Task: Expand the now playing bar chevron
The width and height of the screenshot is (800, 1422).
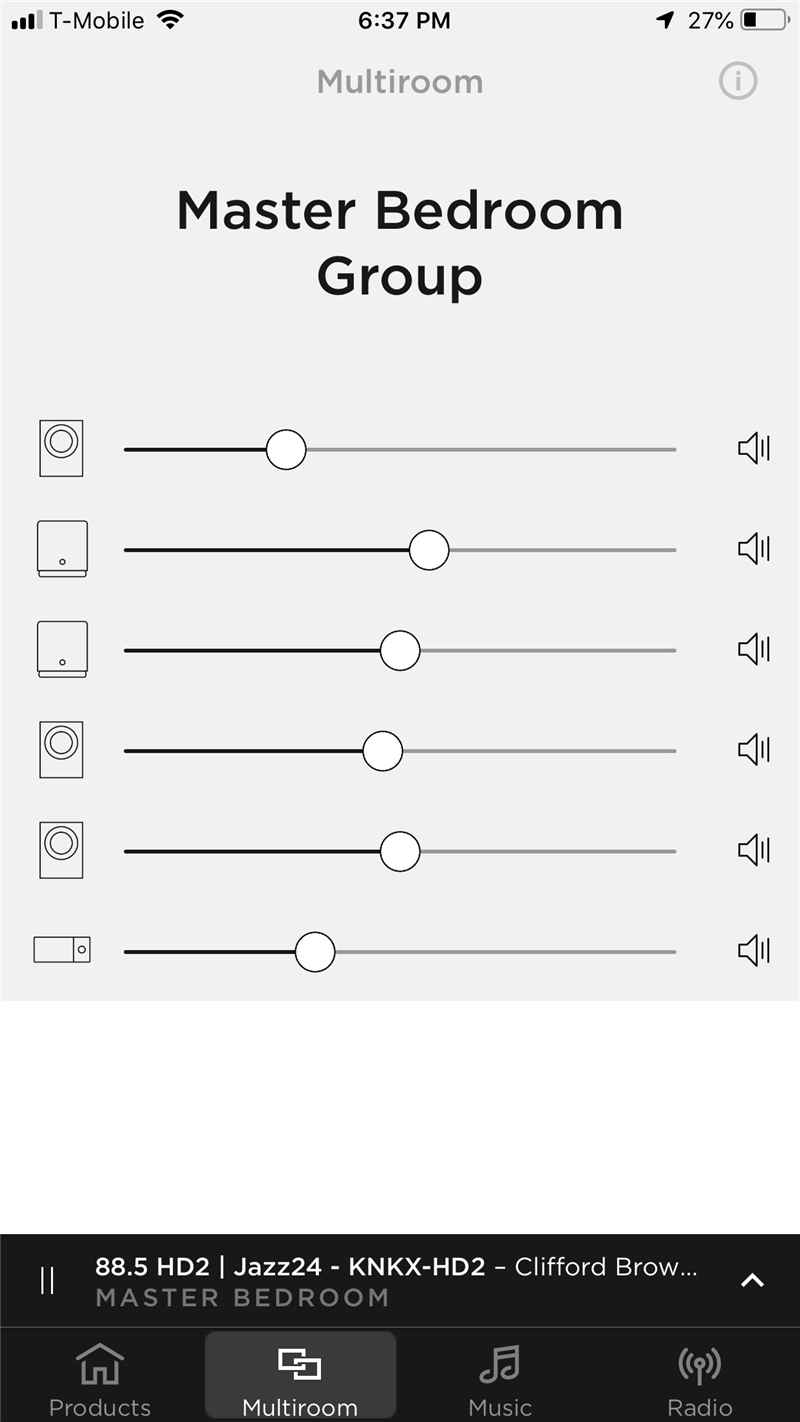Action: [752, 1280]
